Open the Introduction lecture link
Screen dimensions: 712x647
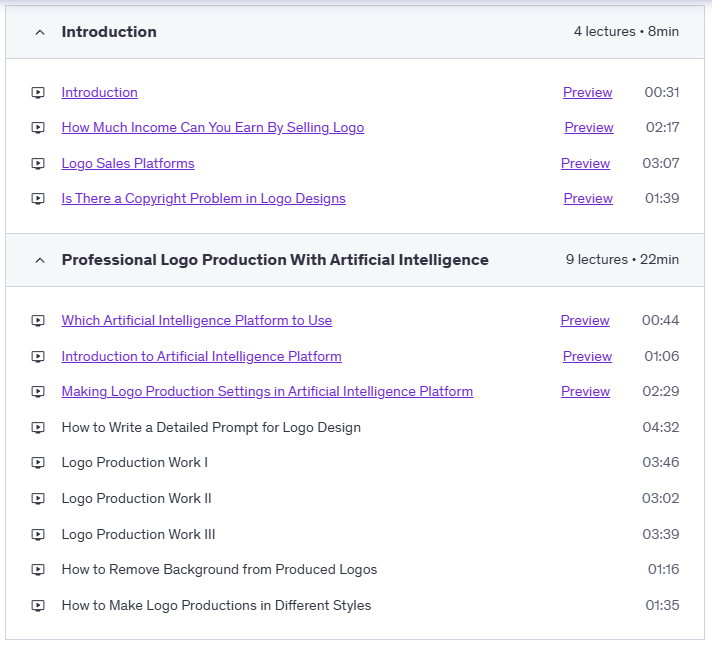[99, 92]
